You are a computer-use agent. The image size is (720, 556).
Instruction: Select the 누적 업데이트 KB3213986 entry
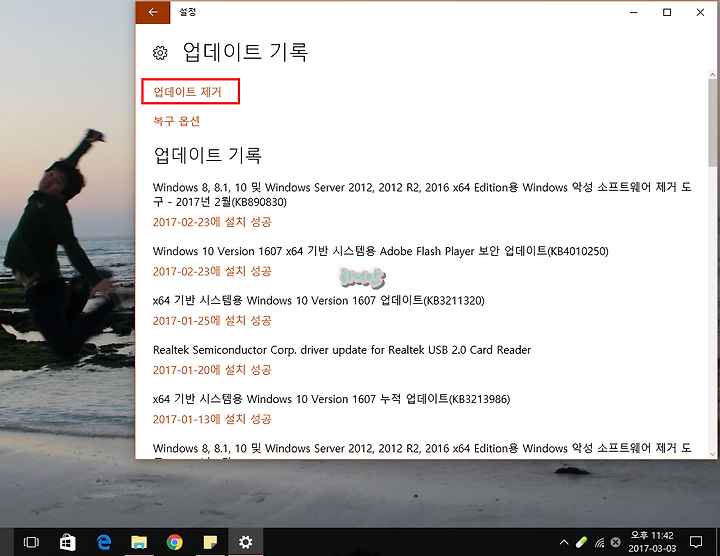332,399
